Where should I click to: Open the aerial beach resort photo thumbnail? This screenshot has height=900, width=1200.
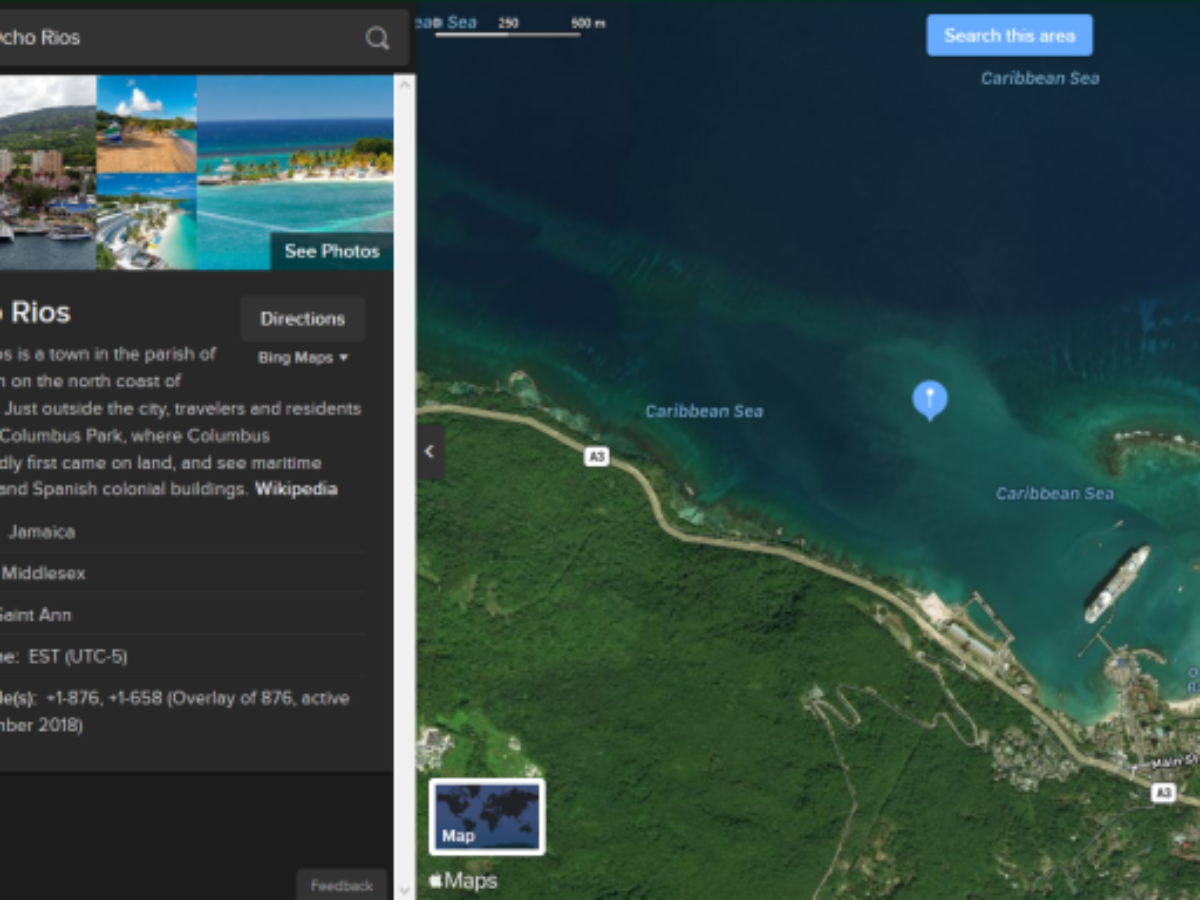147,222
